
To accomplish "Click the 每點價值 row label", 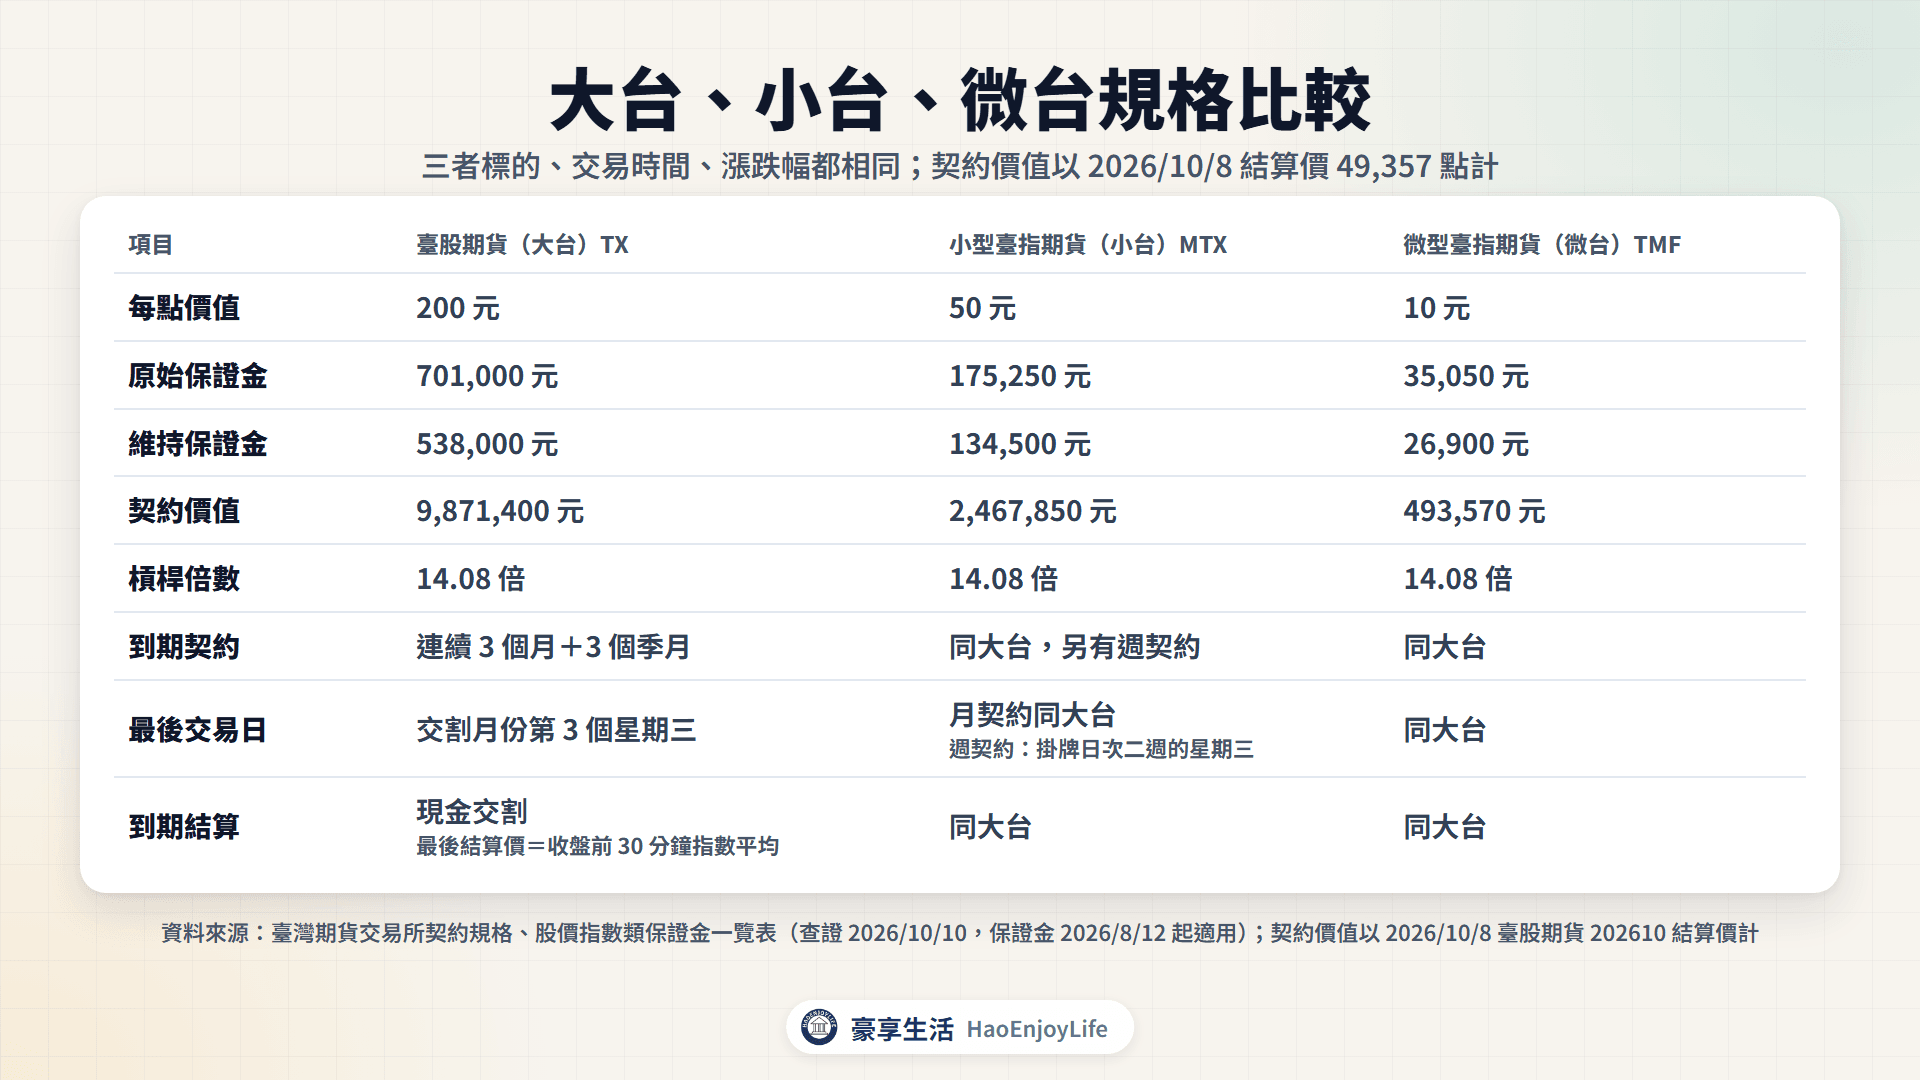I will [x=184, y=308].
